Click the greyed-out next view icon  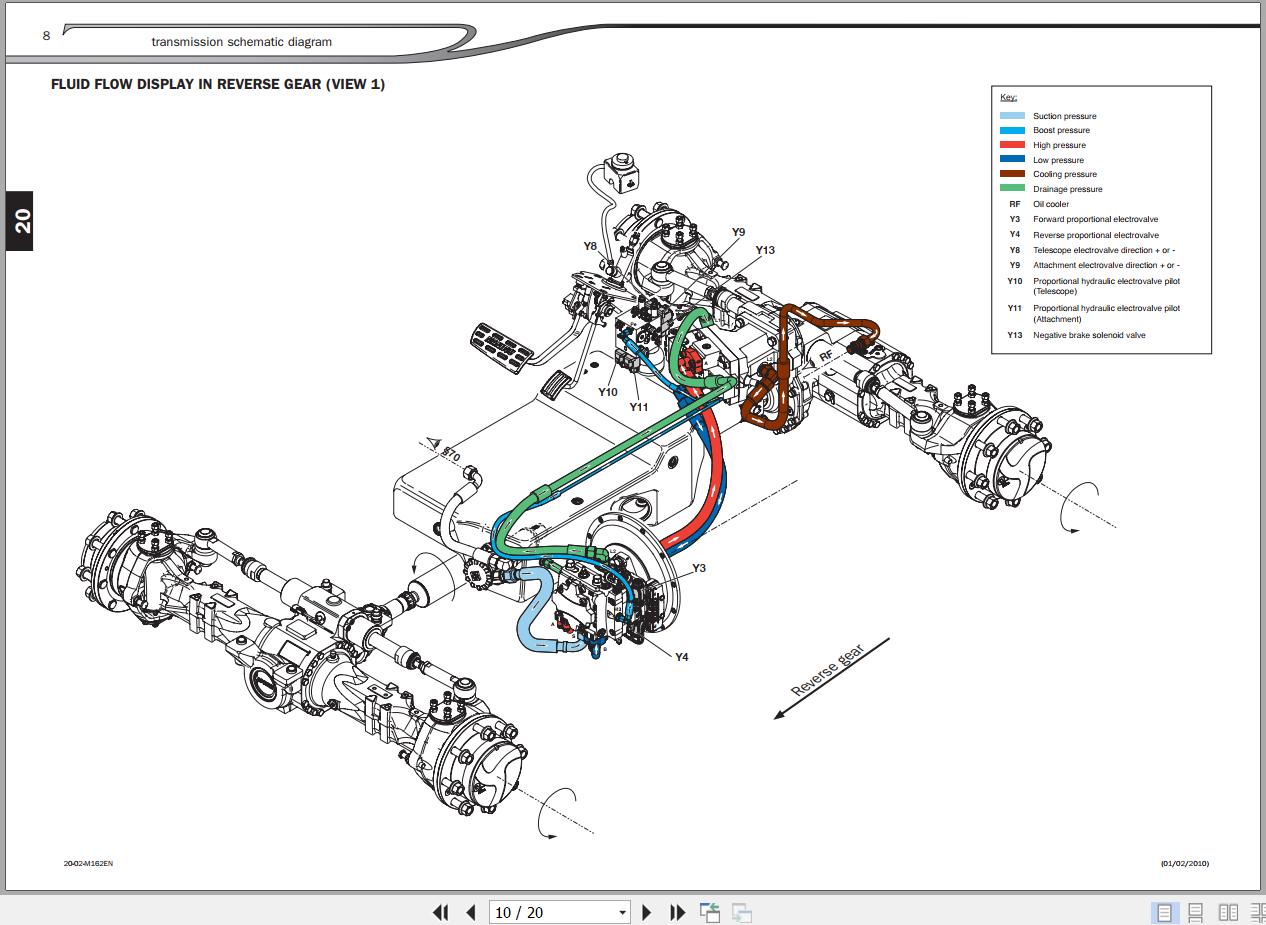pyautogui.click(x=742, y=912)
